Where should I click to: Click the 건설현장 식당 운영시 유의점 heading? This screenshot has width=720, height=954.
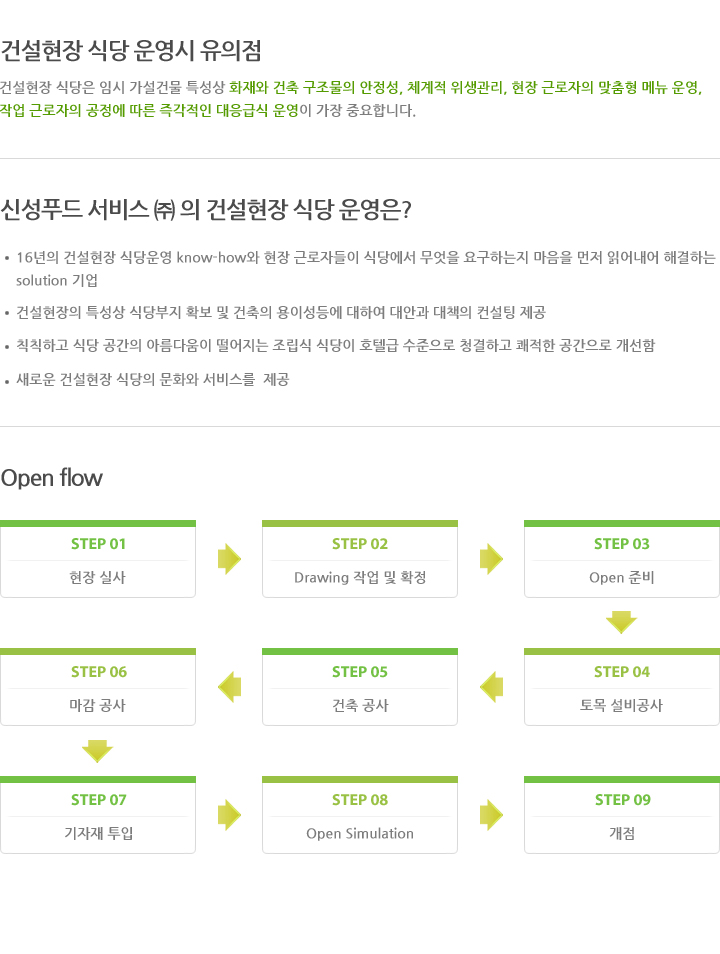131,50
